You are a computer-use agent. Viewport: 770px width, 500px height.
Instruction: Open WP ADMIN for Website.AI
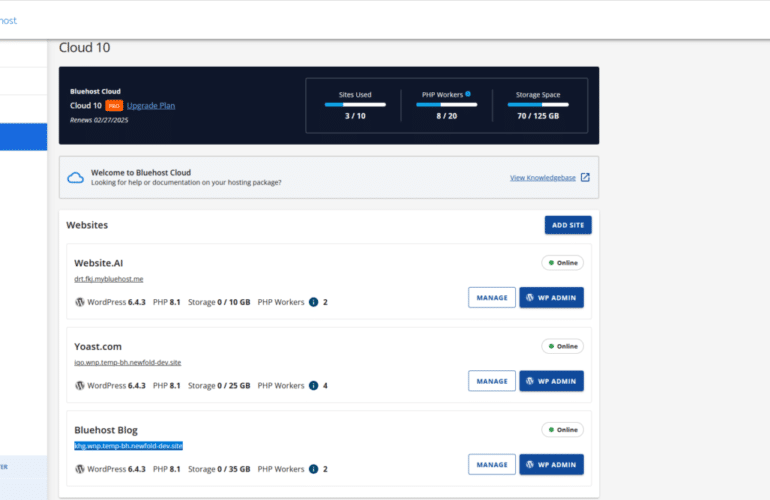click(x=551, y=298)
